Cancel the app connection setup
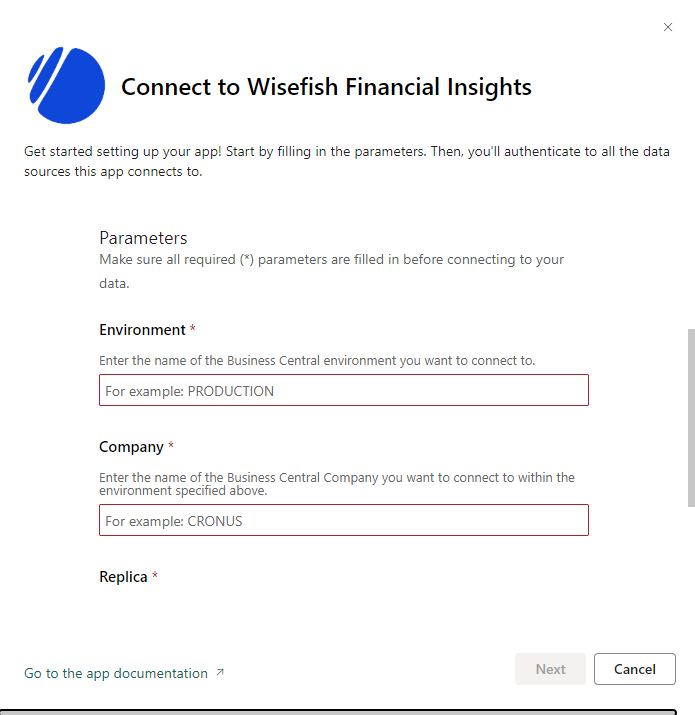Viewport: 695px width, 715px height. click(x=634, y=669)
